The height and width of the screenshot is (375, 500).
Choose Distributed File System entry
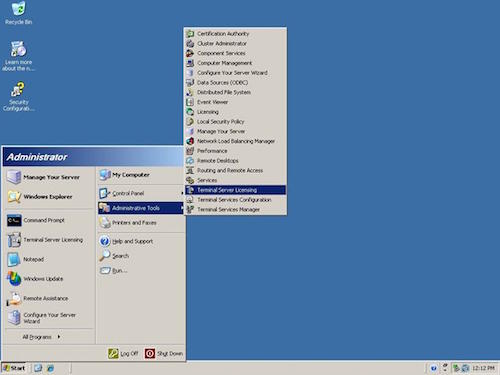pos(235,92)
